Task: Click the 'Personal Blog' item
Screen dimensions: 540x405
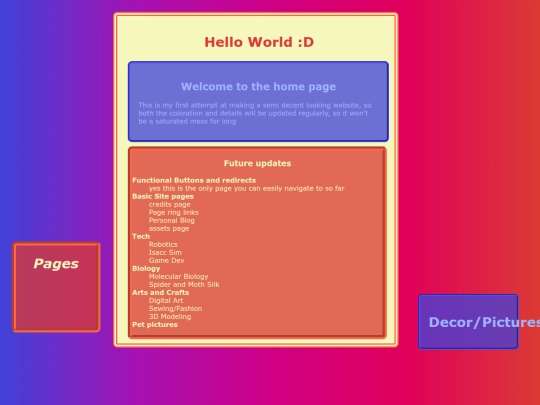Action: [172, 220]
